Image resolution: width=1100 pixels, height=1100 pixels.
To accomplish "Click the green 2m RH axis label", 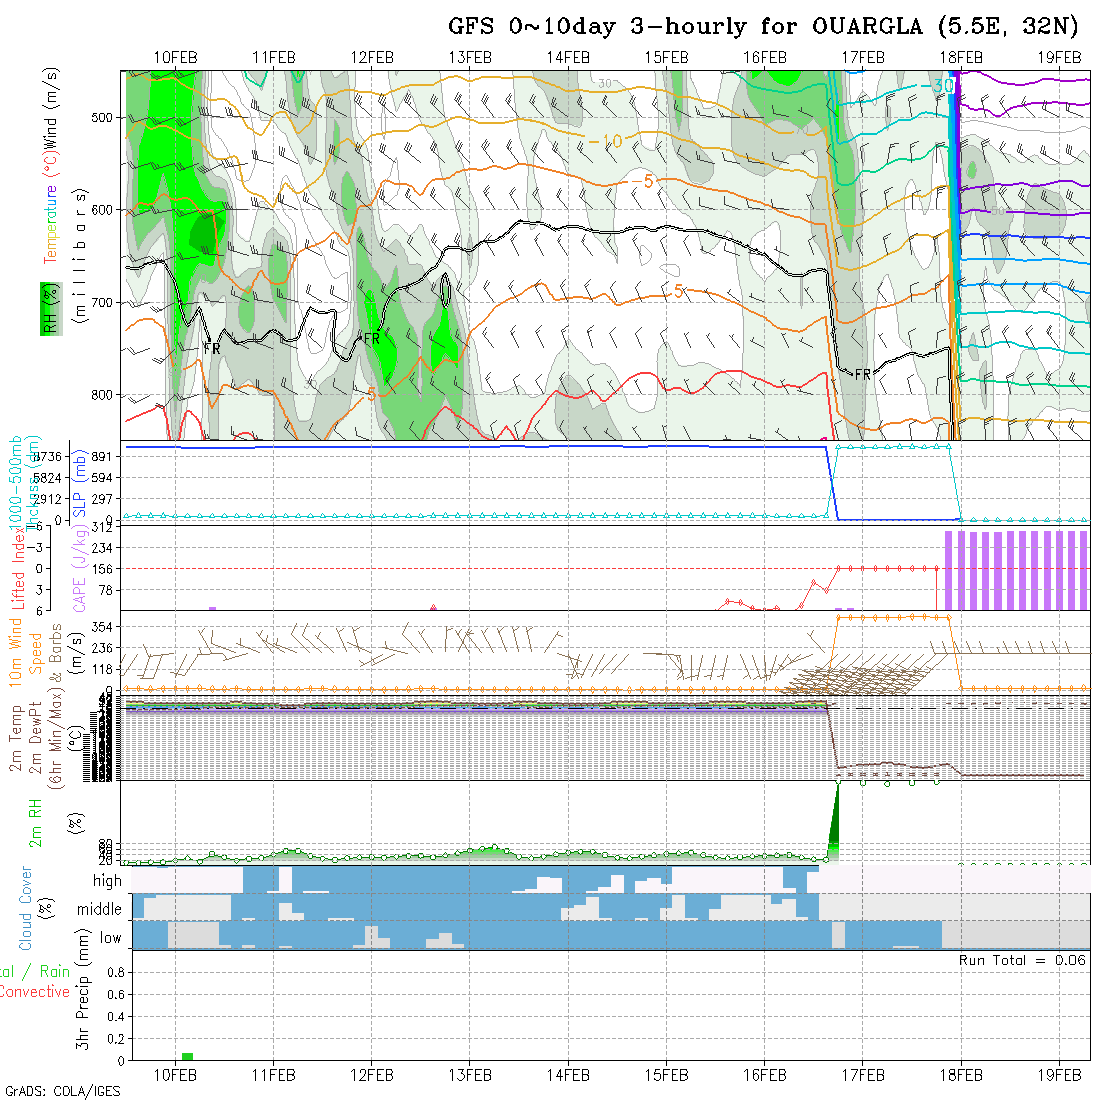I will [35, 822].
